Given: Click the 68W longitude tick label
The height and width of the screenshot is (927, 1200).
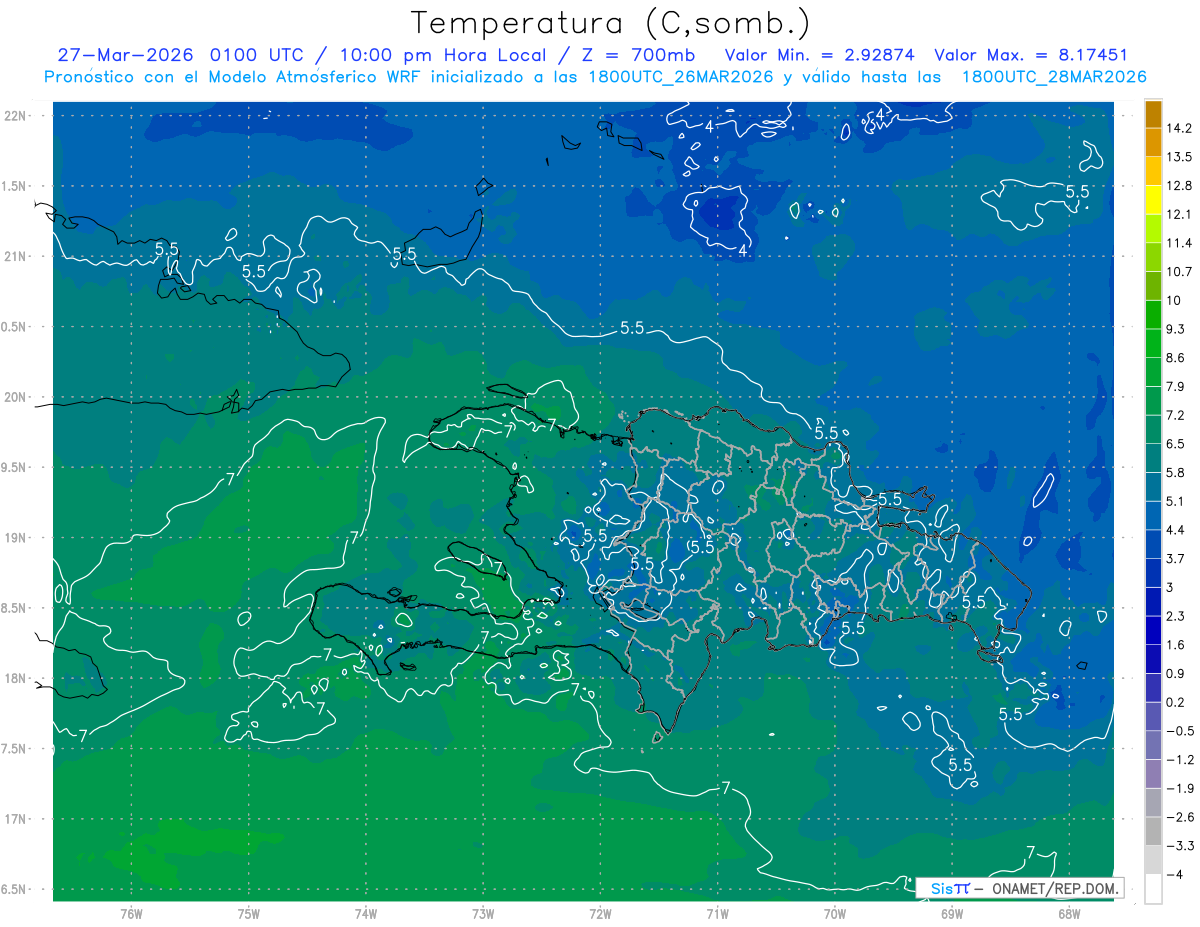Looking at the screenshot, I should point(1068,914).
